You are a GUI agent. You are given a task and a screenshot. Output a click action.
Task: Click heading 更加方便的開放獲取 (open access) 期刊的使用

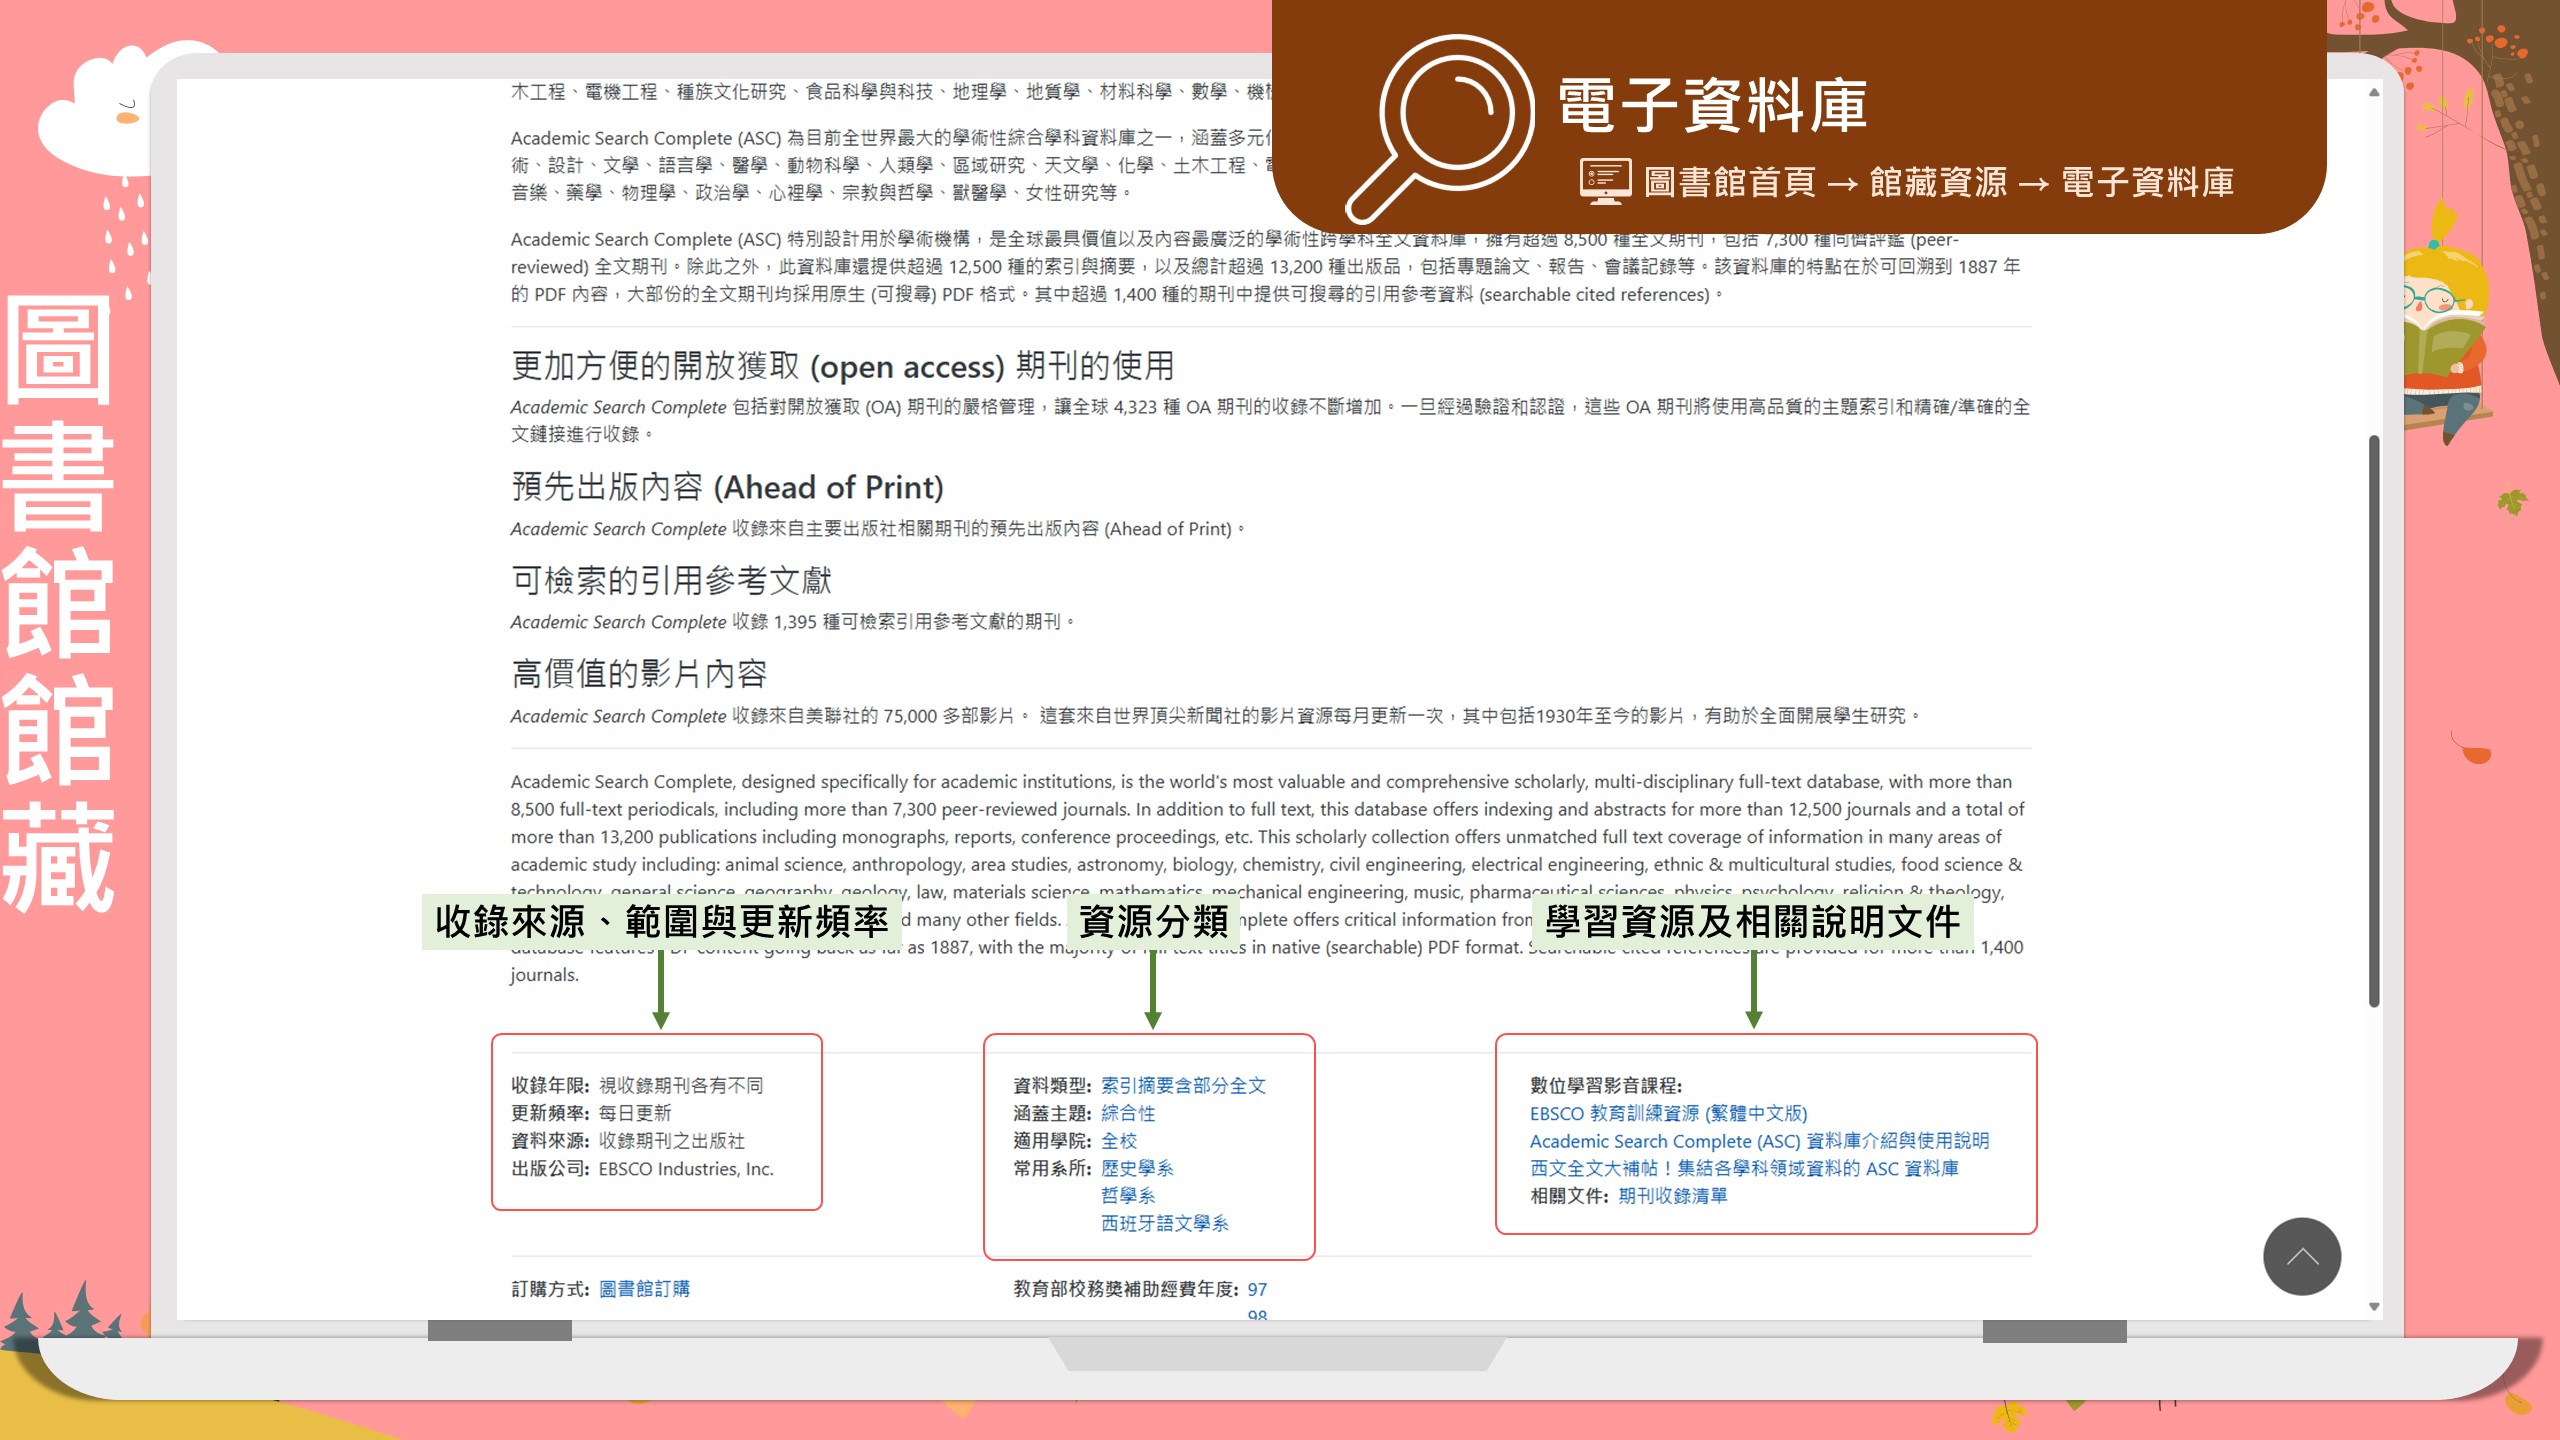coord(842,366)
